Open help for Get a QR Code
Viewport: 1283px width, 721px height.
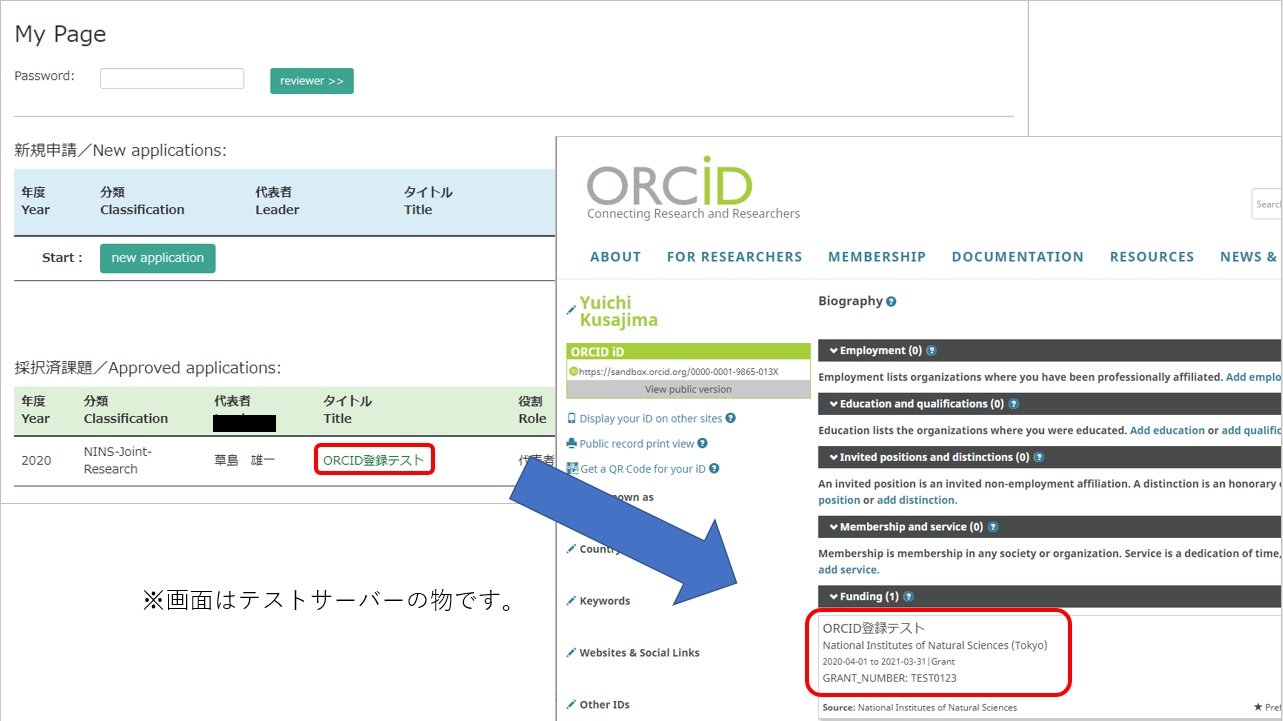(714, 469)
